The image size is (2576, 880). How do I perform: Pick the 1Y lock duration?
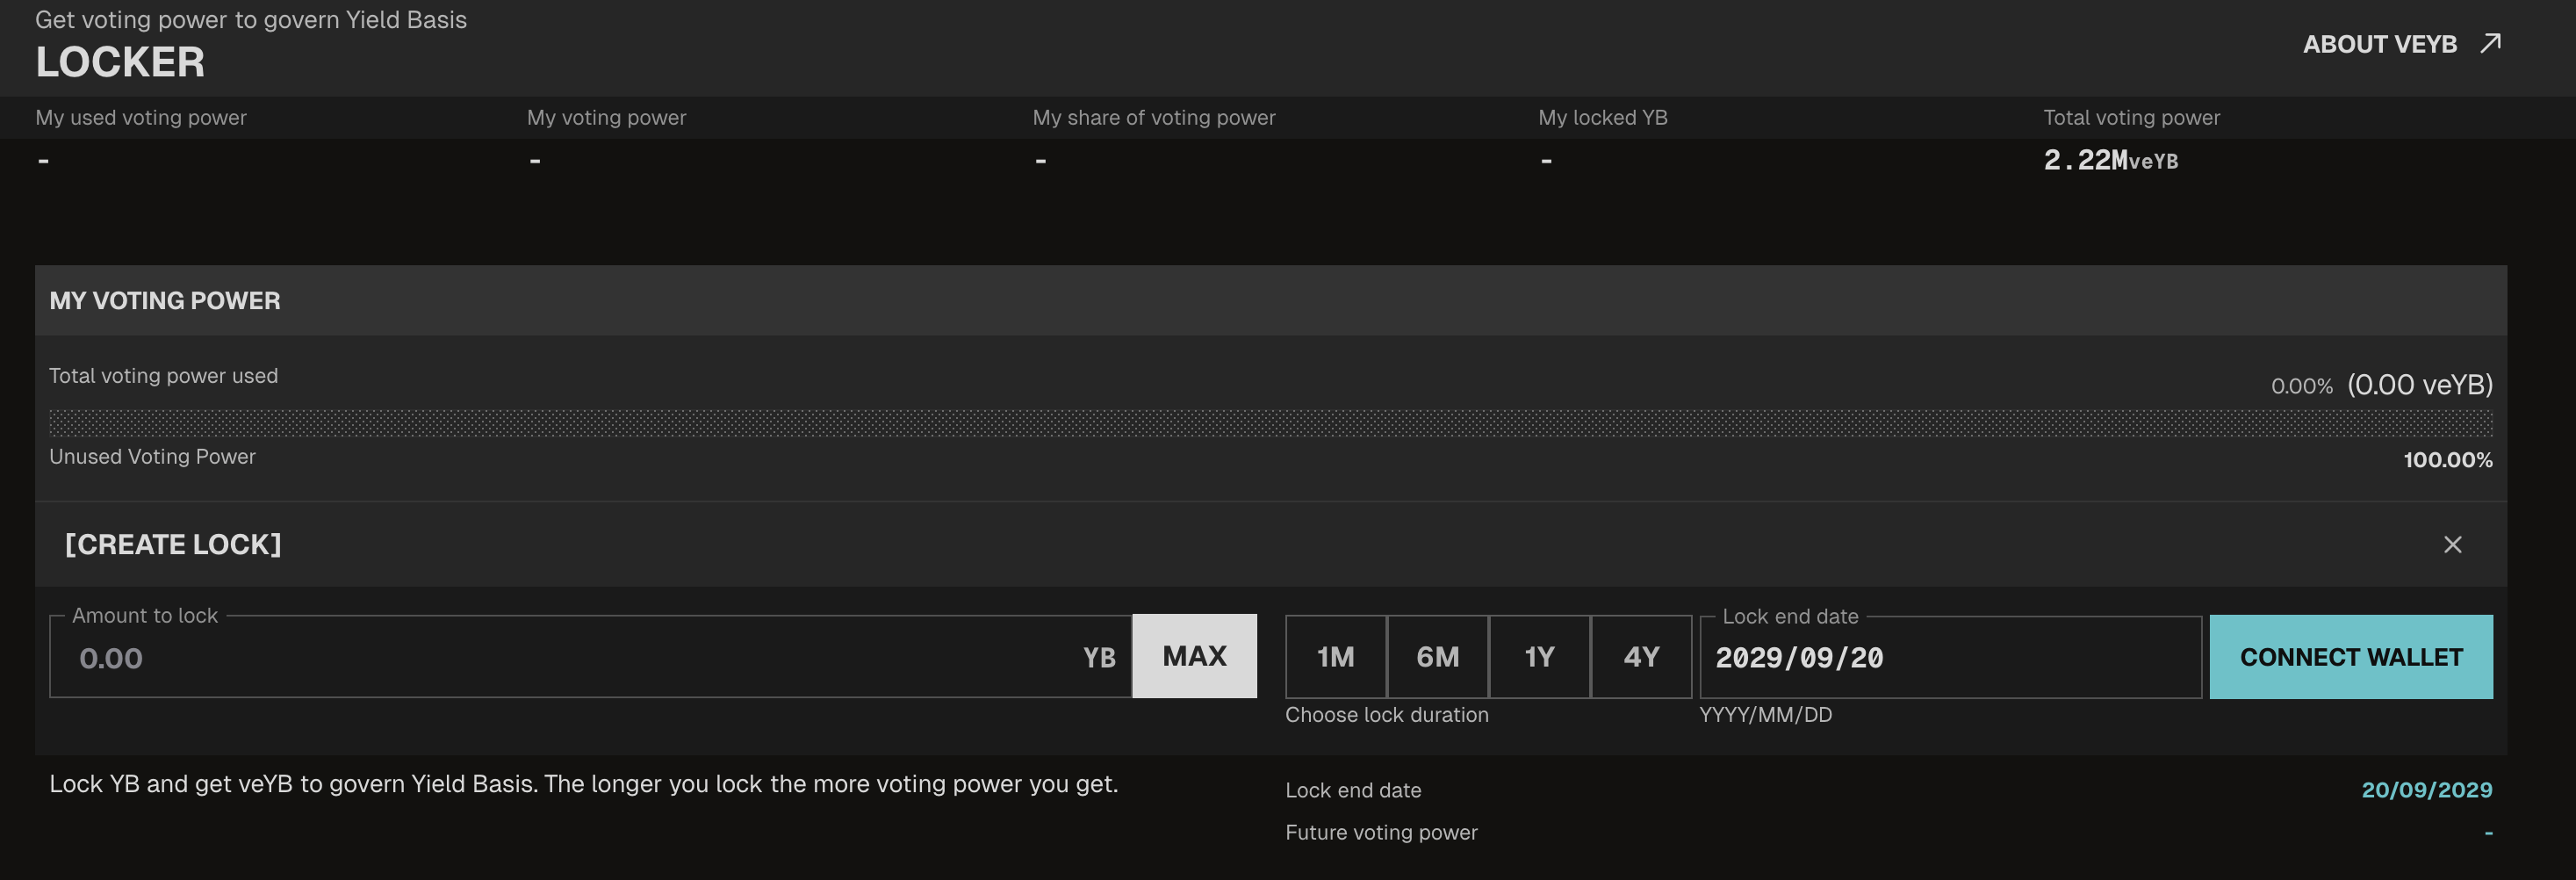(1539, 656)
